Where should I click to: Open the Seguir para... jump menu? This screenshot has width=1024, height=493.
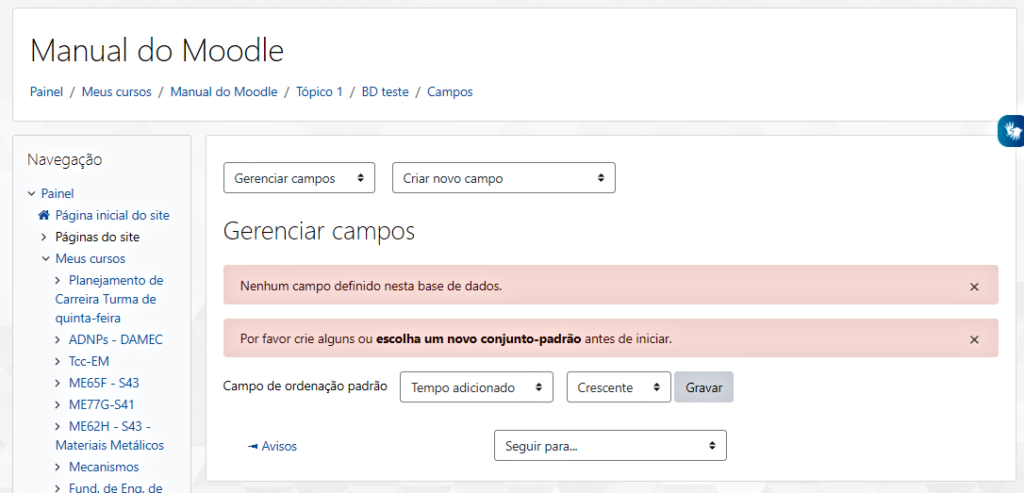(x=611, y=445)
